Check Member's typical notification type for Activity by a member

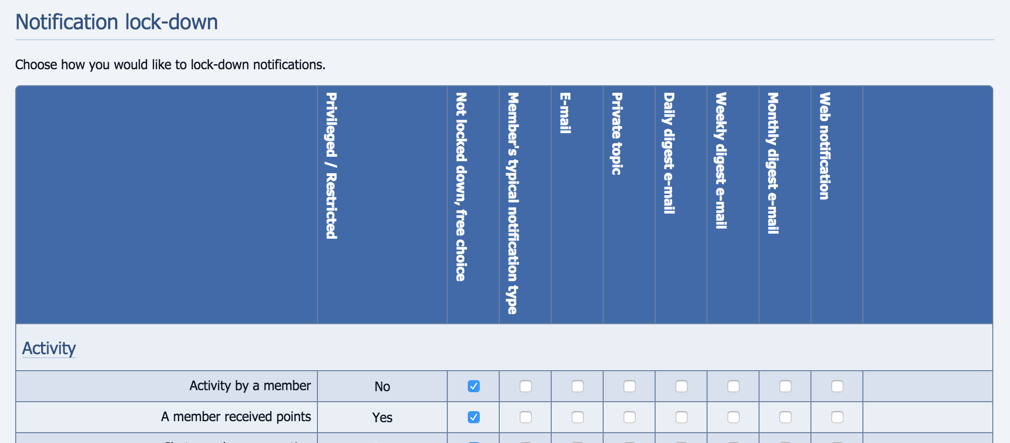pos(525,386)
